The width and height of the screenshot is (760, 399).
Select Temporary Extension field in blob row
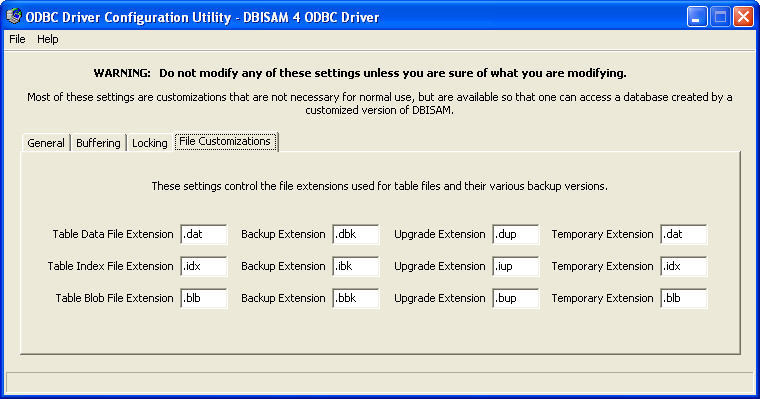click(x=684, y=298)
